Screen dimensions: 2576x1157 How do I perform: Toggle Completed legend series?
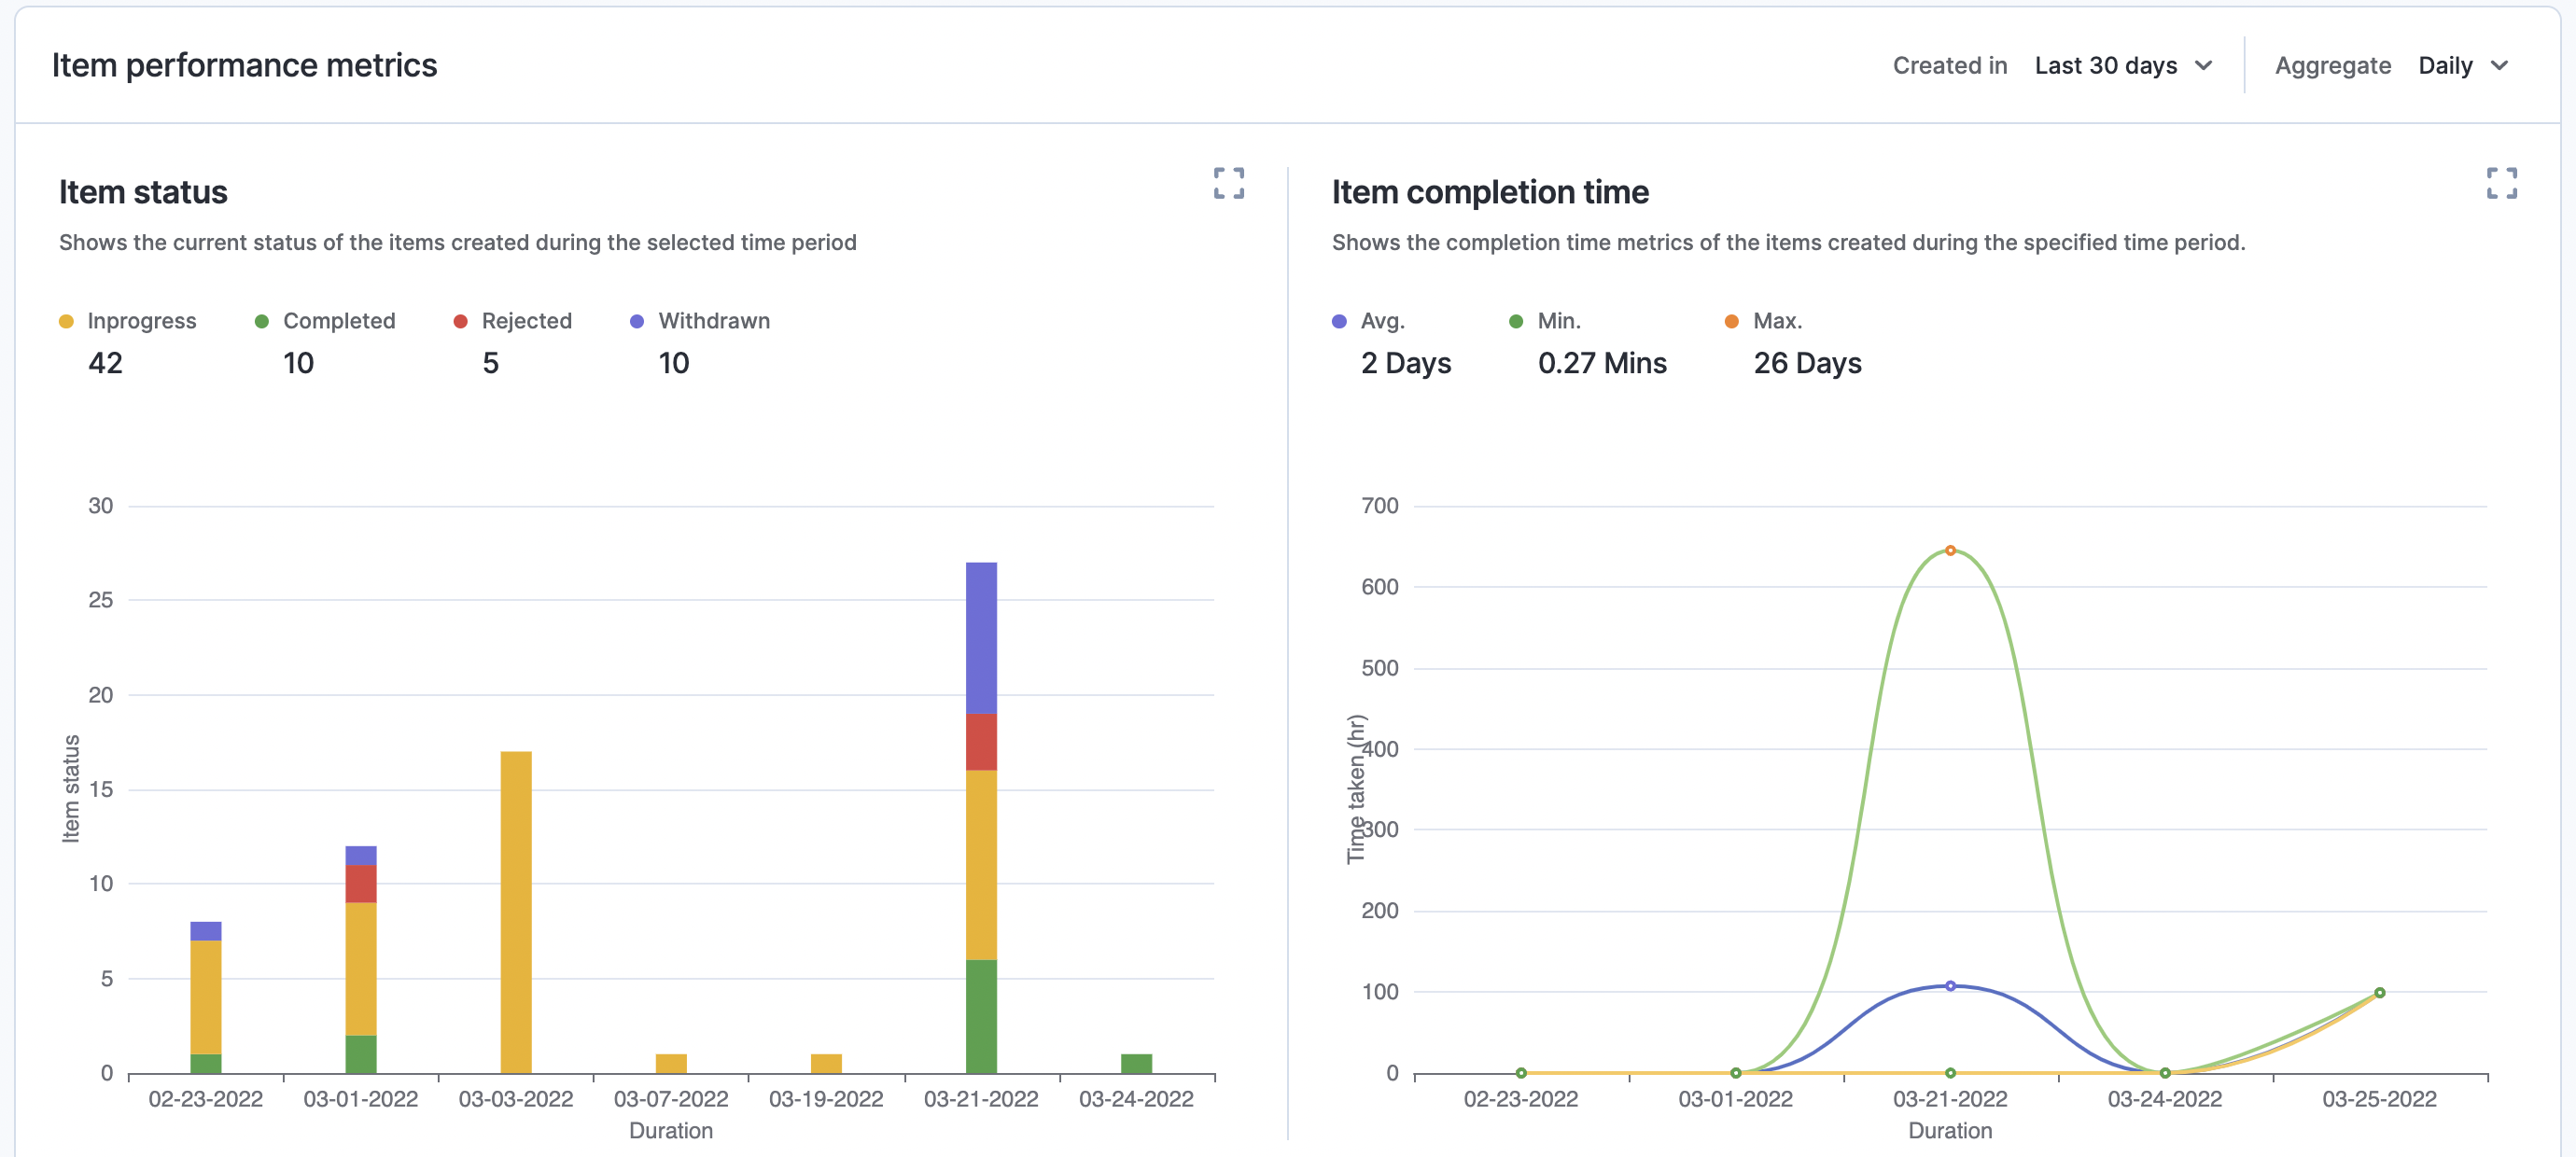click(338, 321)
